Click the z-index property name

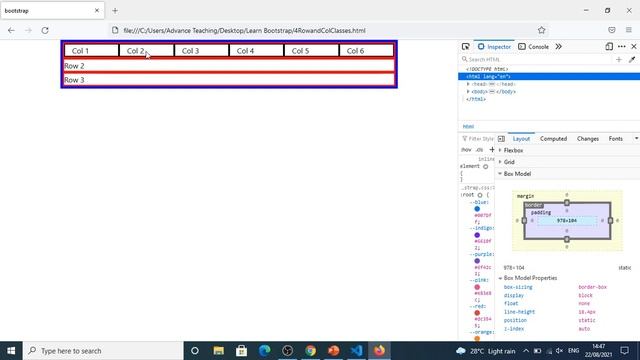coord(514,329)
